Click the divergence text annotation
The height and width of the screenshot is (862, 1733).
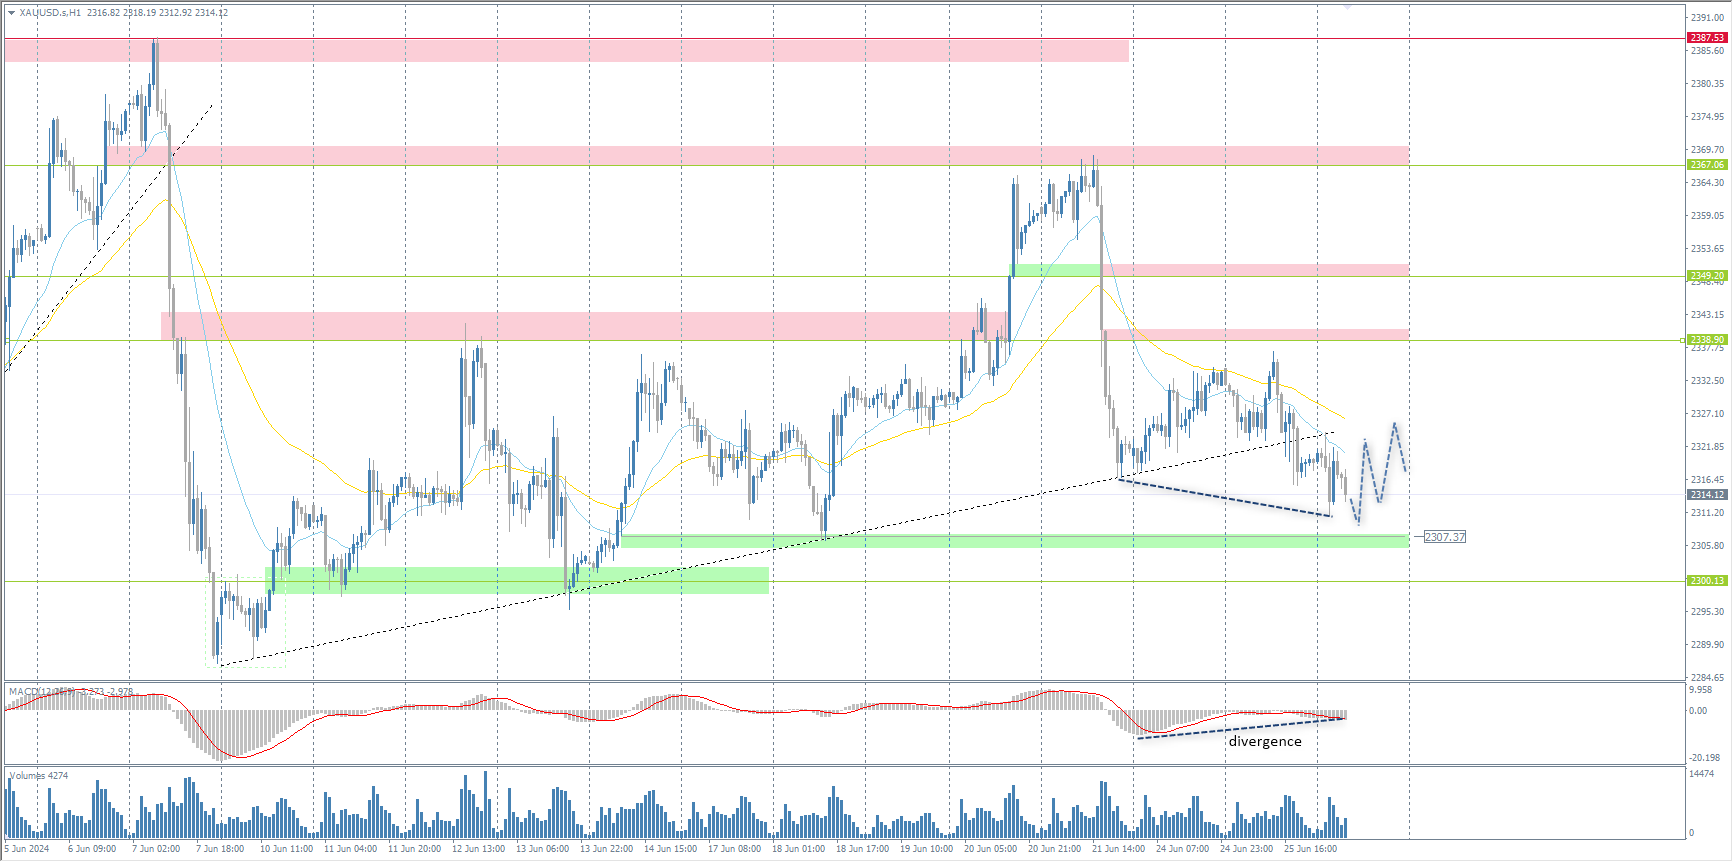1265,741
